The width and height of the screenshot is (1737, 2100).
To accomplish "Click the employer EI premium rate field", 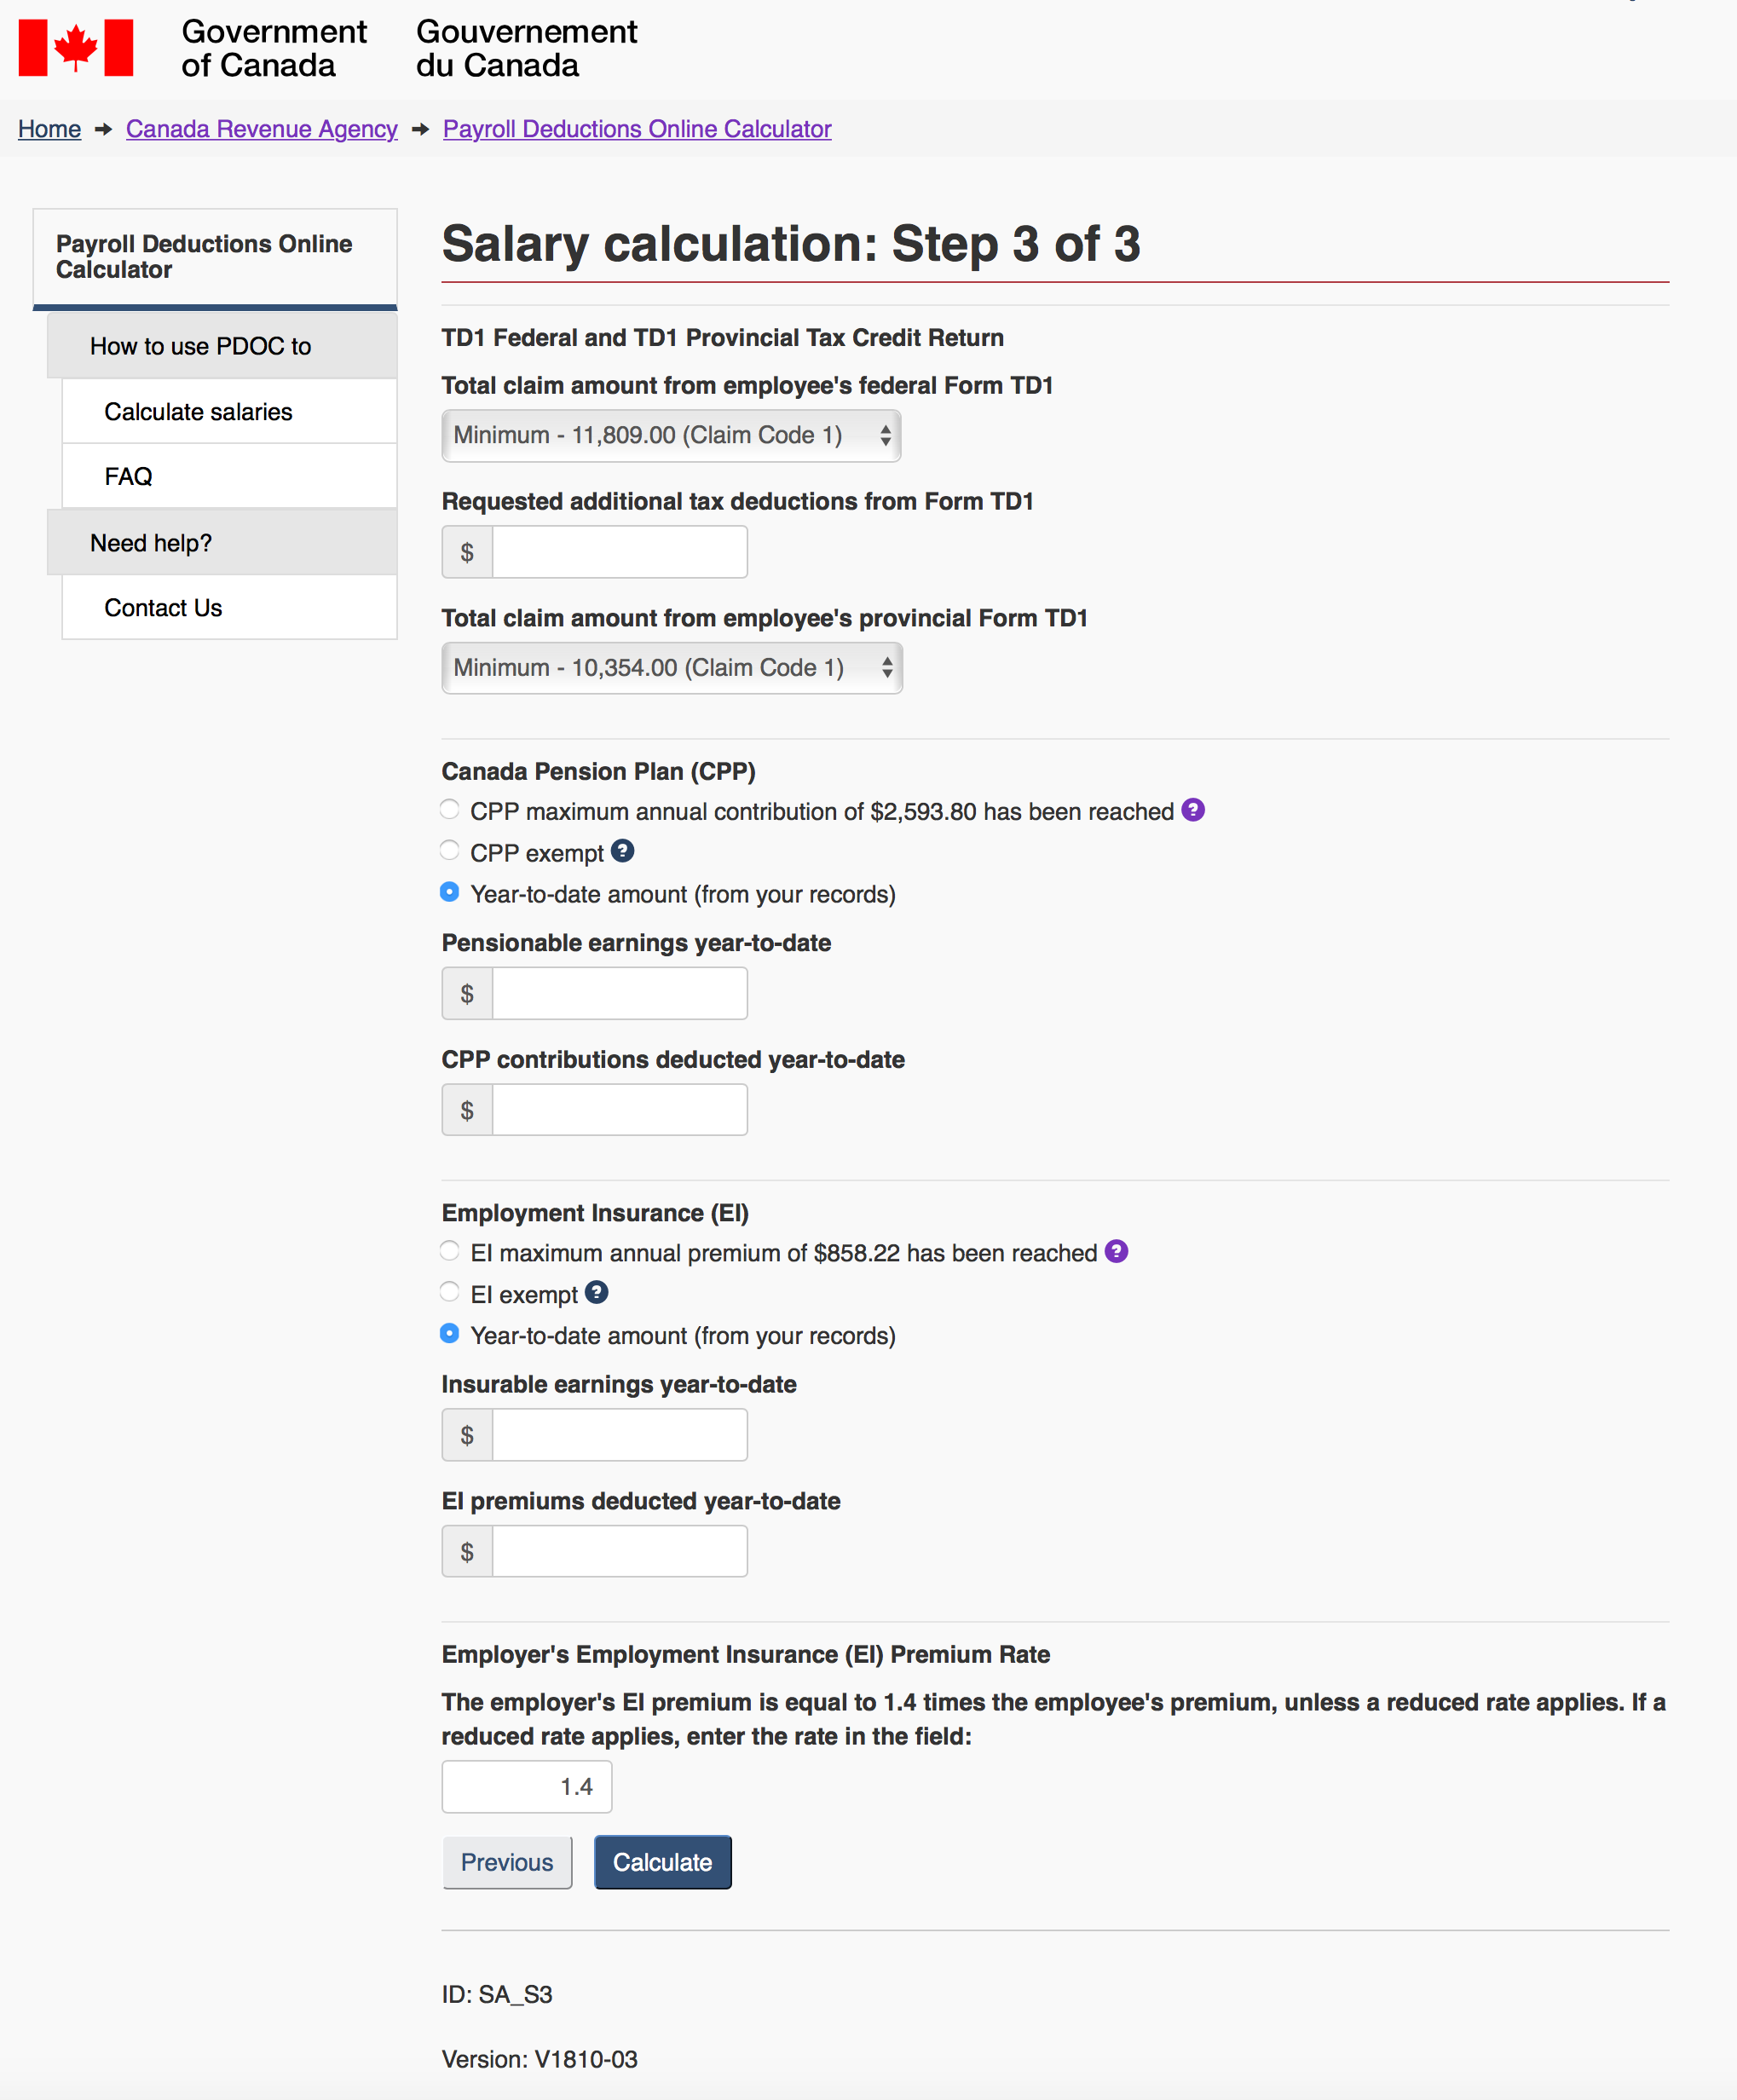I will pyautogui.click(x=527, y=1786).
